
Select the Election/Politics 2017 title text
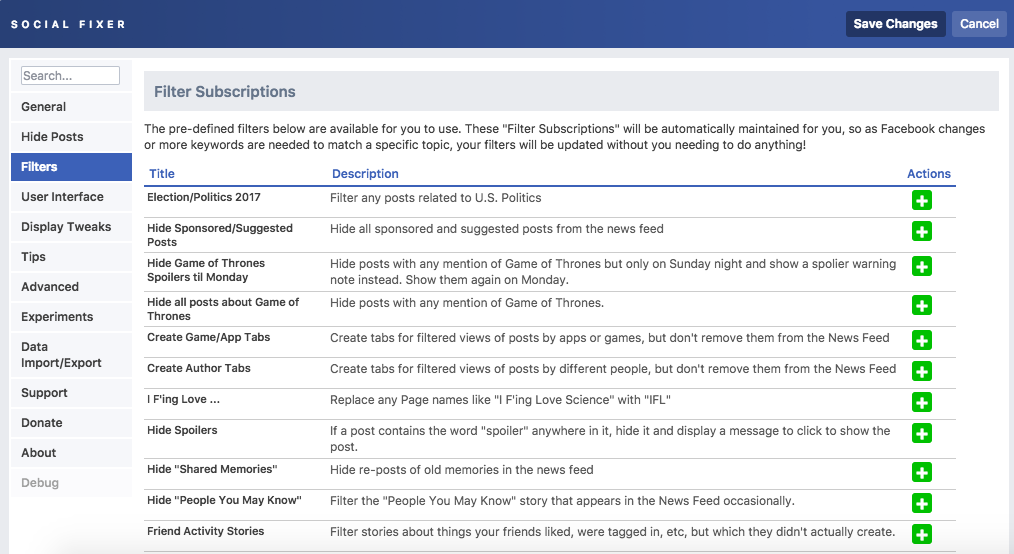click(x=204, y=197)
